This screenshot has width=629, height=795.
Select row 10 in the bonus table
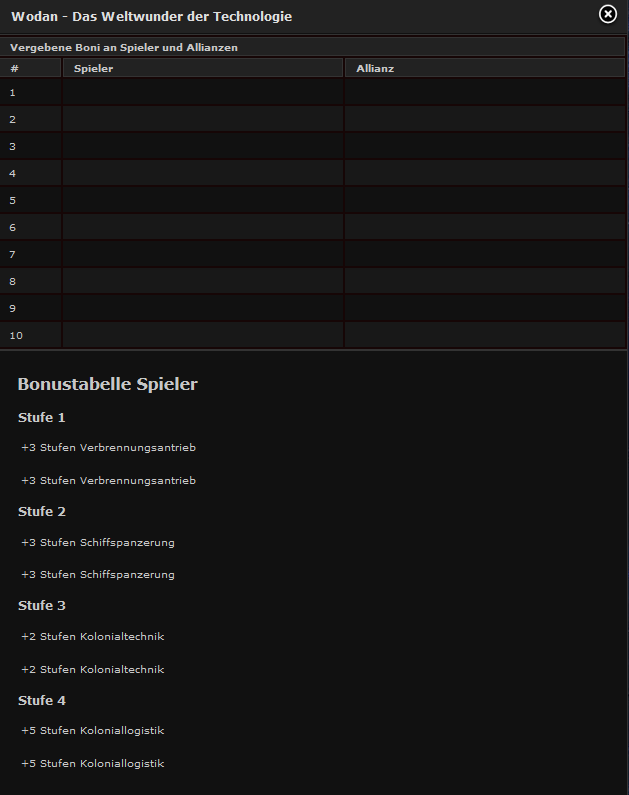coord(313,335)
